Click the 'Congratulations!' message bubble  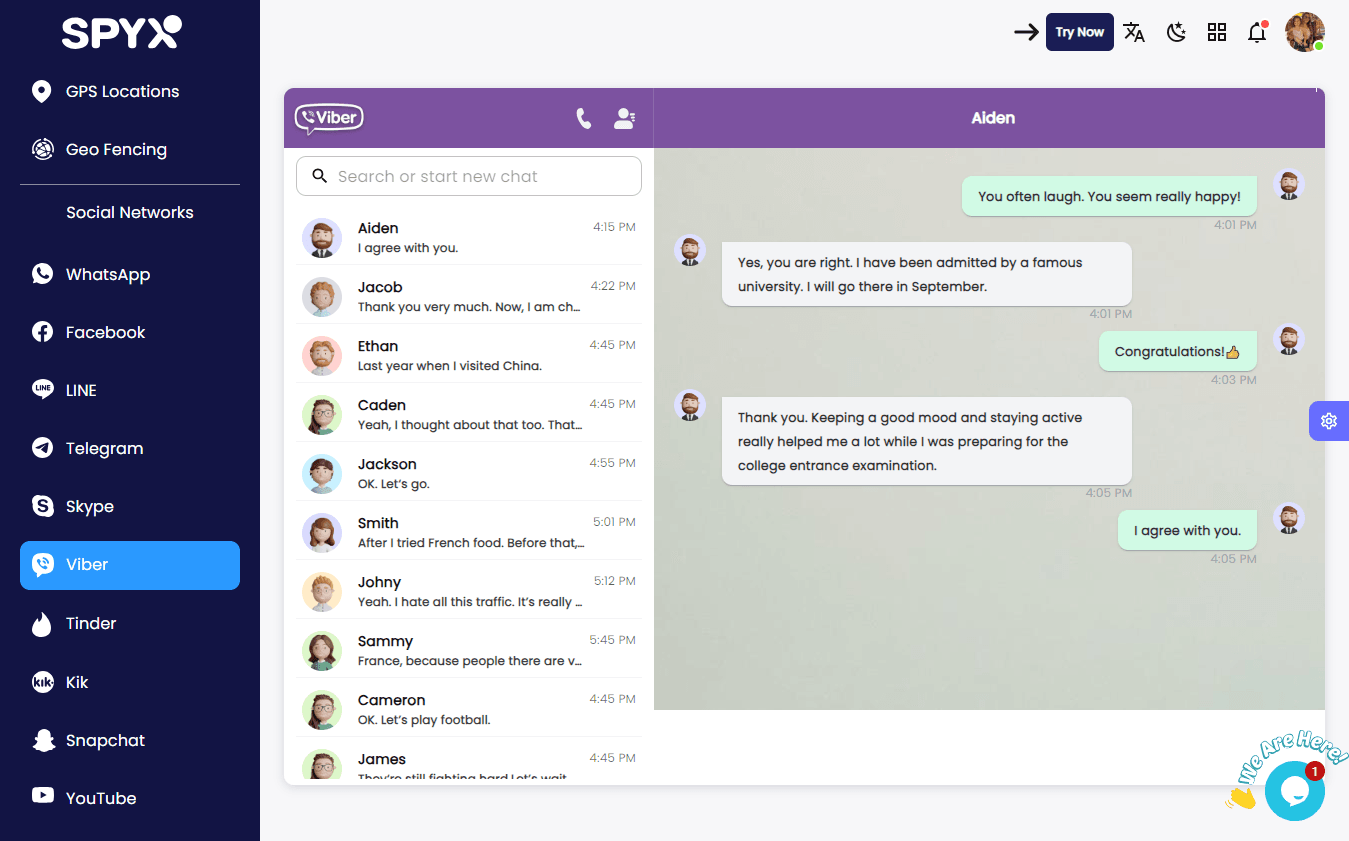tap(1177, 352)
